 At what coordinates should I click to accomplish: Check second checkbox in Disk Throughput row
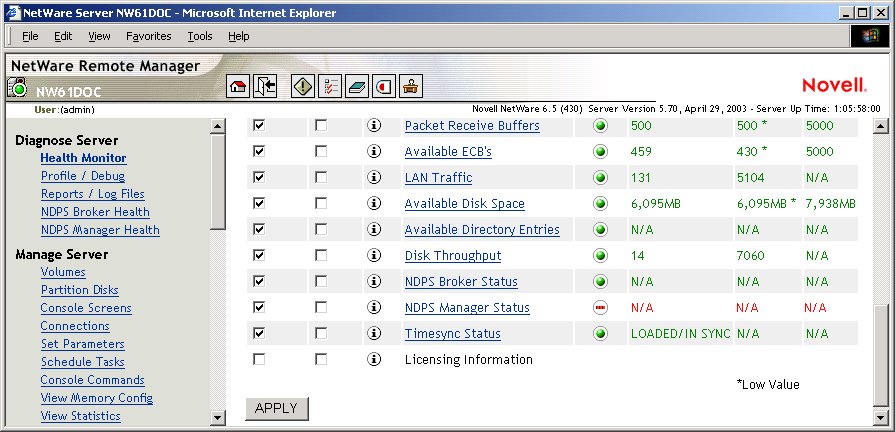click(x=321, y=255)
